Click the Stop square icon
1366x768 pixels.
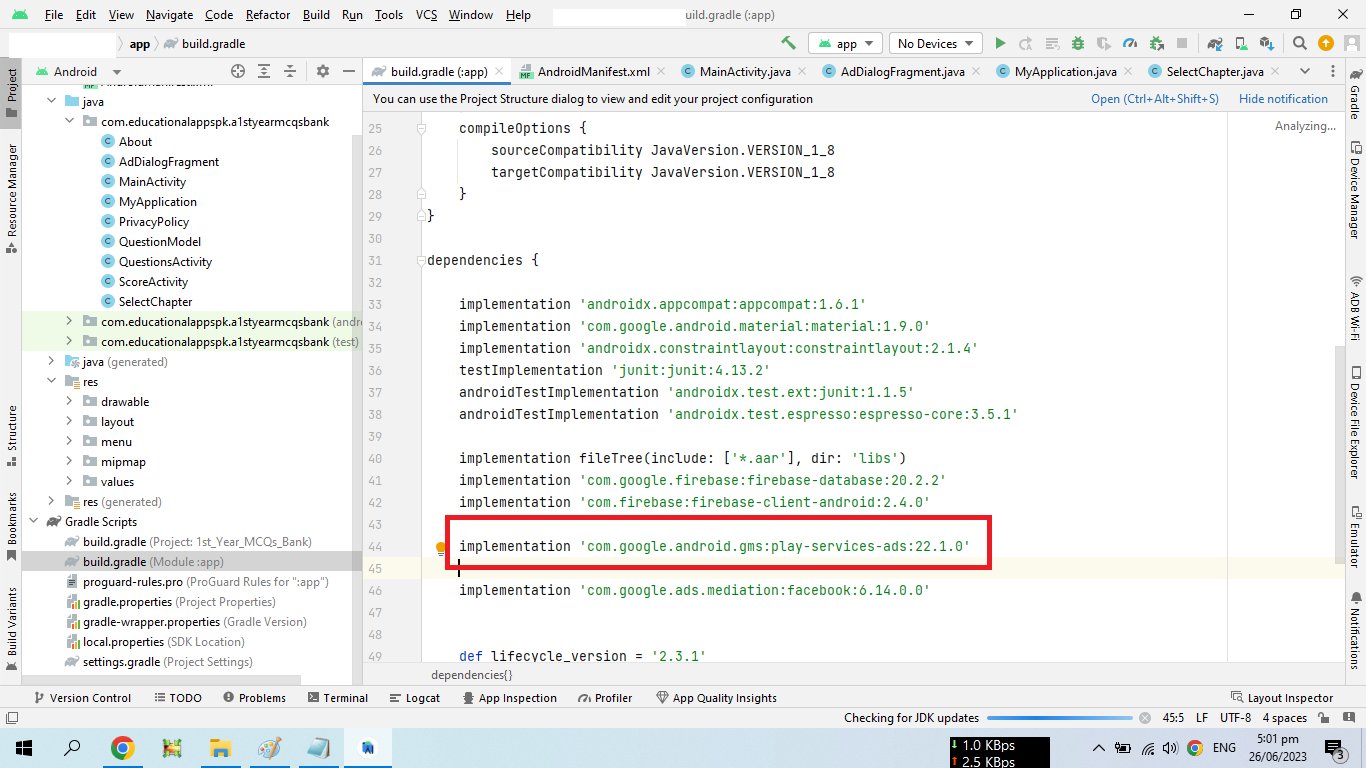click(x=1182, y=43)
